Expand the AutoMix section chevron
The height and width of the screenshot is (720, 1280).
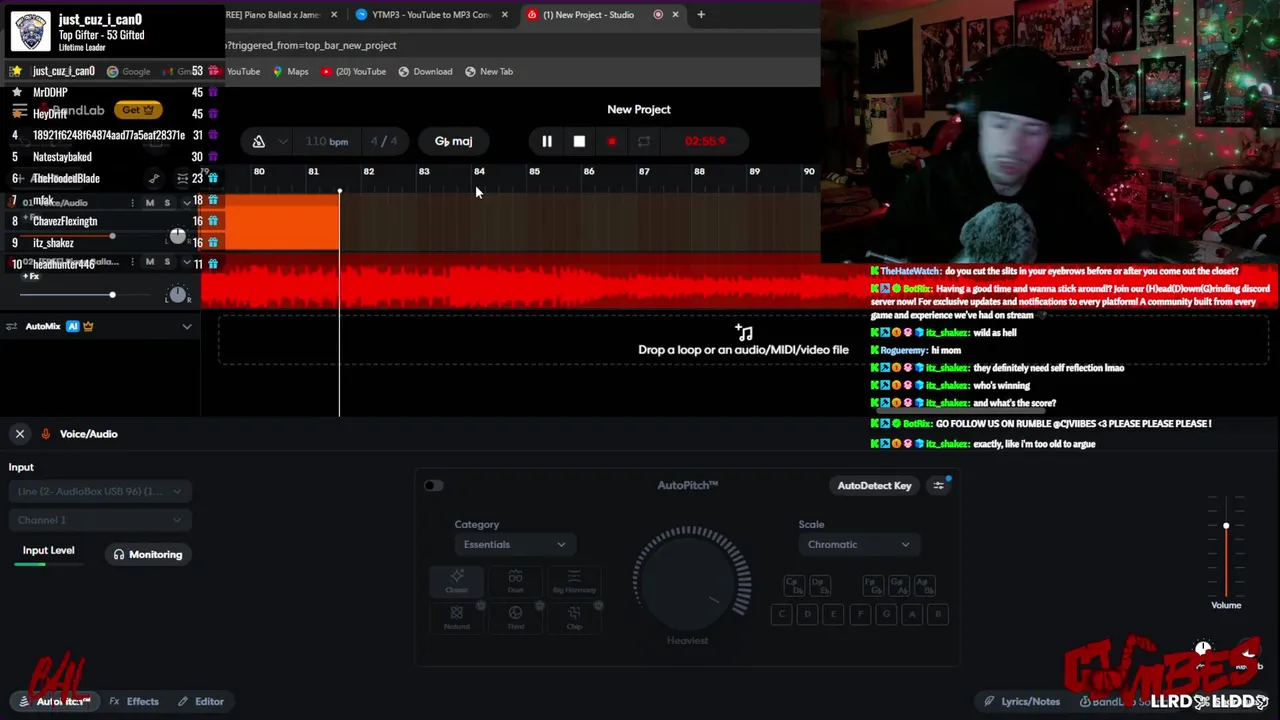(x=186, y=326)
